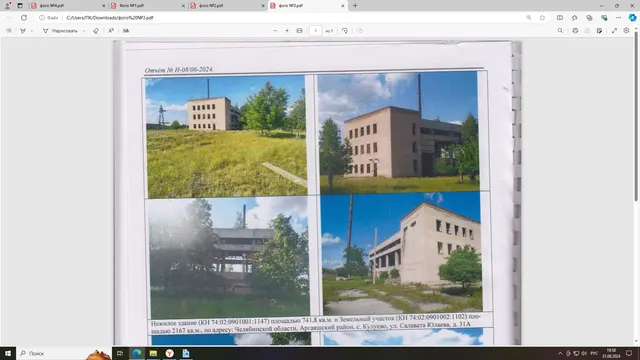Image resolution: width=640 pixels, height=360 pixels.
Task: Select the Нарисовать draw tool
Action: [60, 31]
